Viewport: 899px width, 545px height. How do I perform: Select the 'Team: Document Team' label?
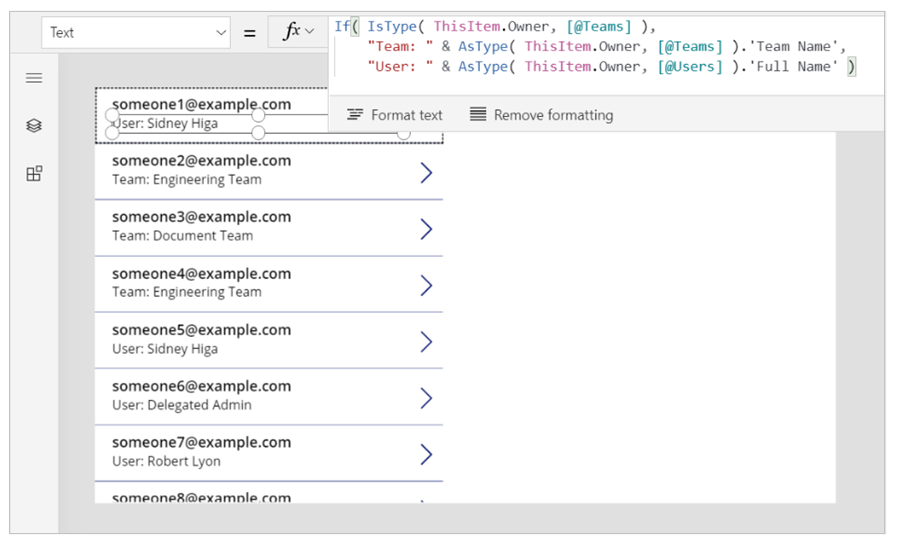tap(182, 236)
